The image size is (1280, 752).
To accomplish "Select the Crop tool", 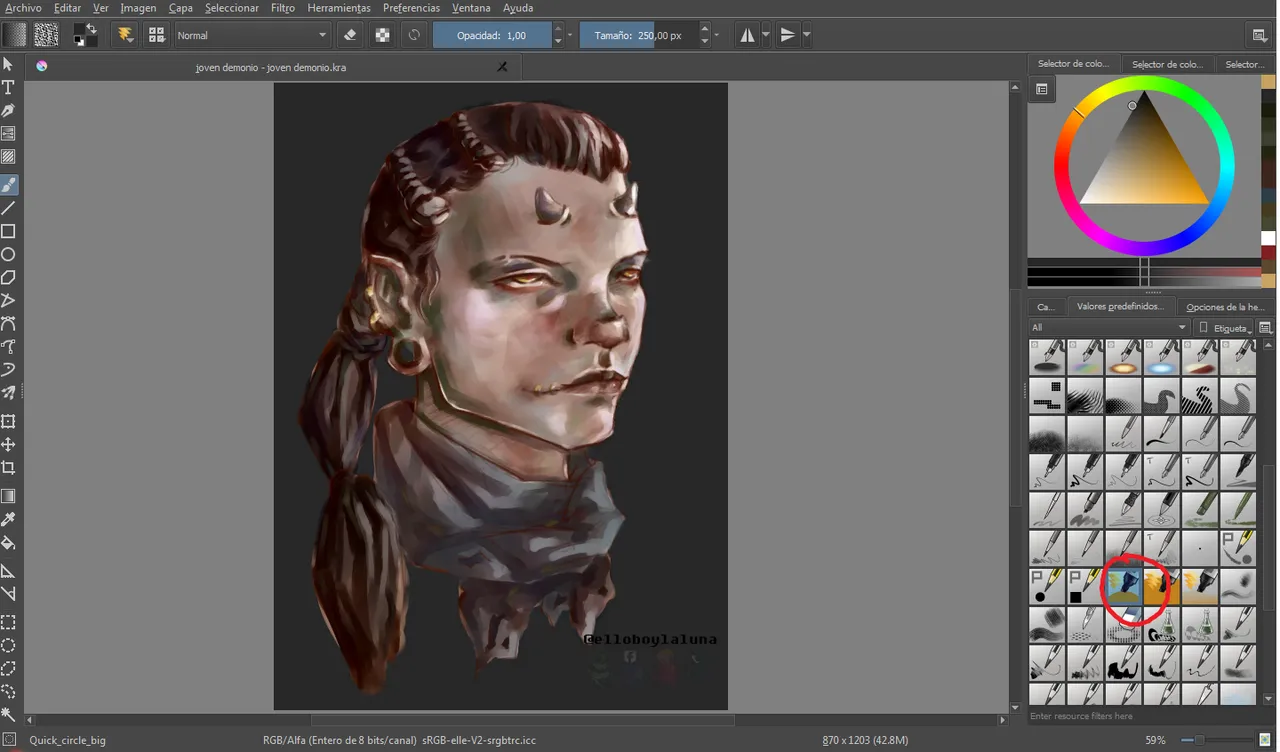I will tap(8, 467).
